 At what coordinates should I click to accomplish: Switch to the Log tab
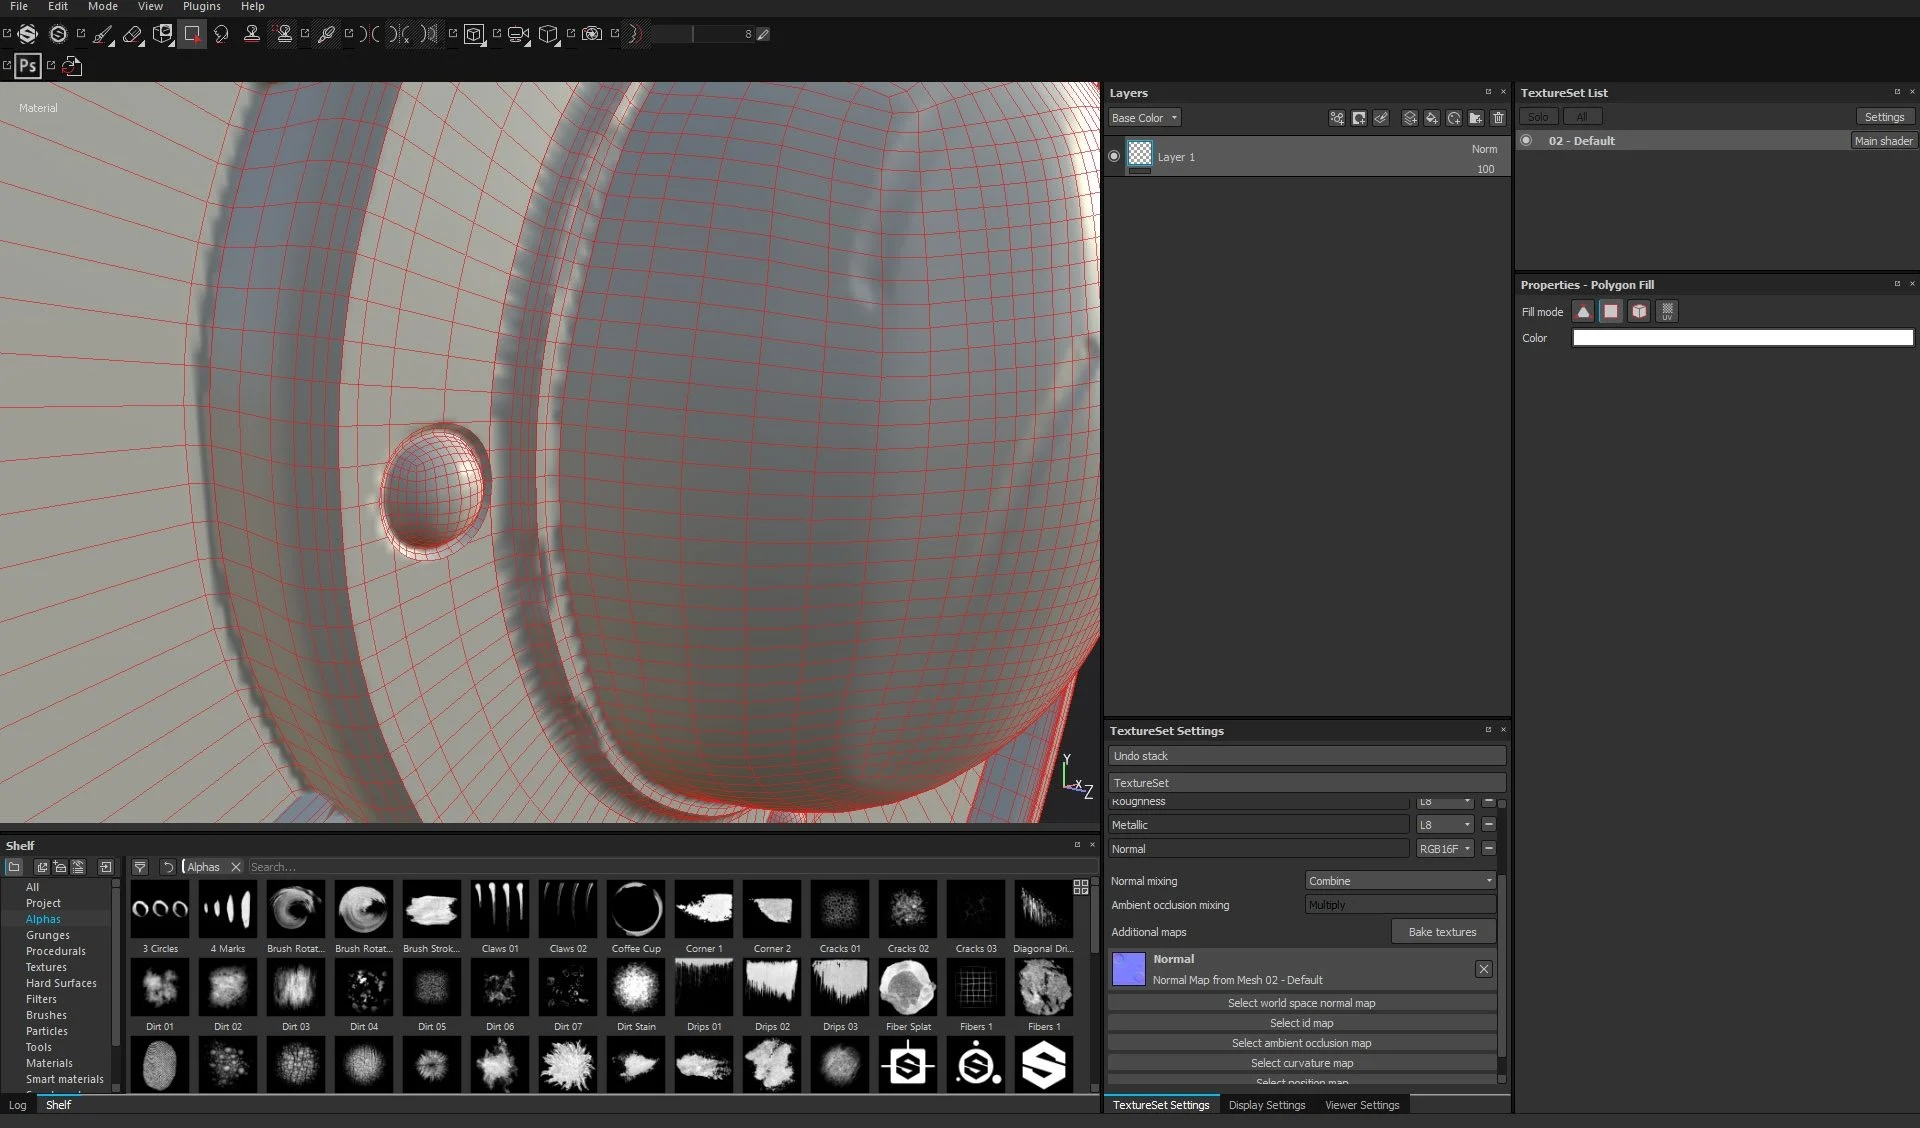pyautogui.click(x=18, y=1105)
